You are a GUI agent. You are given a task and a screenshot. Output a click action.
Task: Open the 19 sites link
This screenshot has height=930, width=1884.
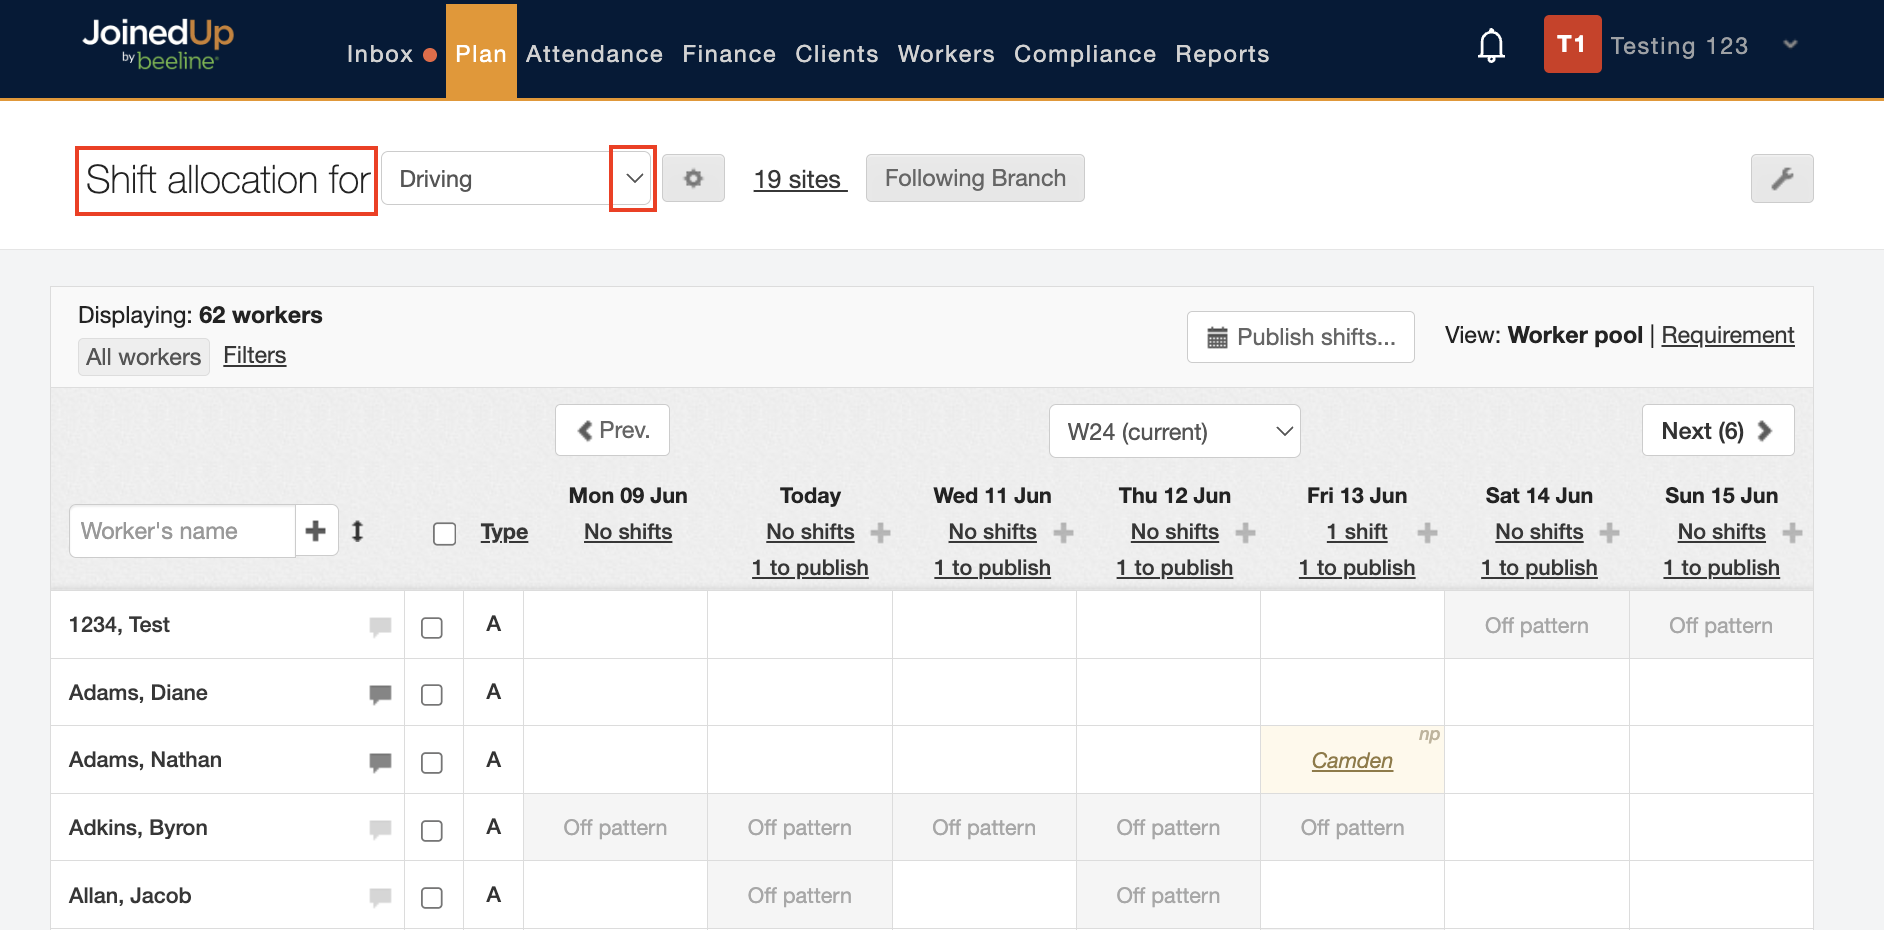point(799,180)
